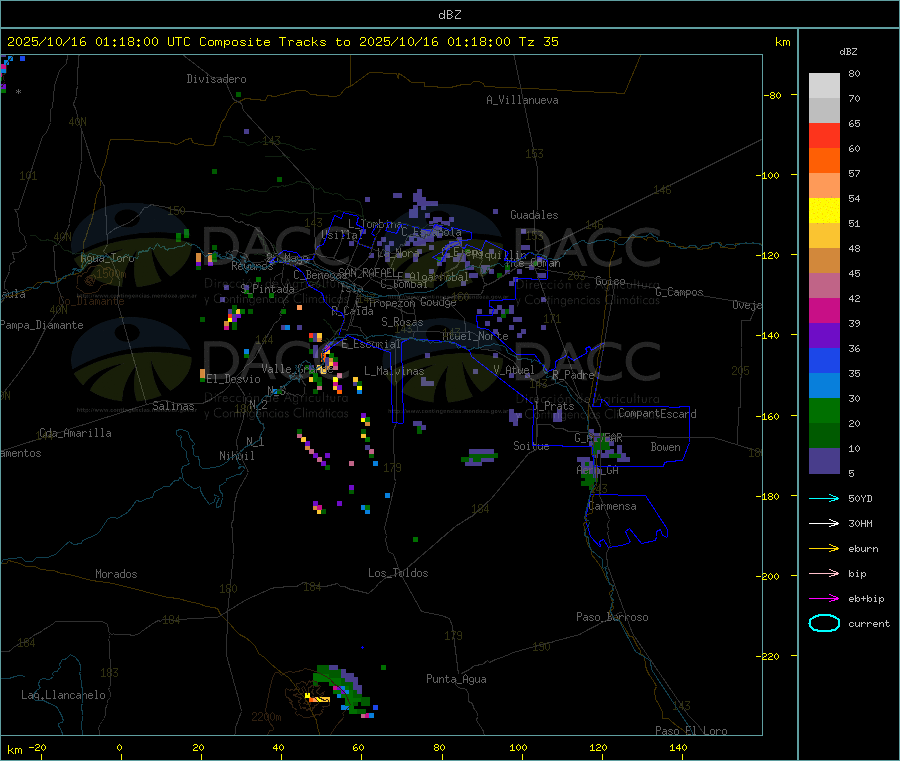Viewport: 900px width, 761px height.
Task: Click the 60 dBZ red swatch
Action: [x=824, y=135]
